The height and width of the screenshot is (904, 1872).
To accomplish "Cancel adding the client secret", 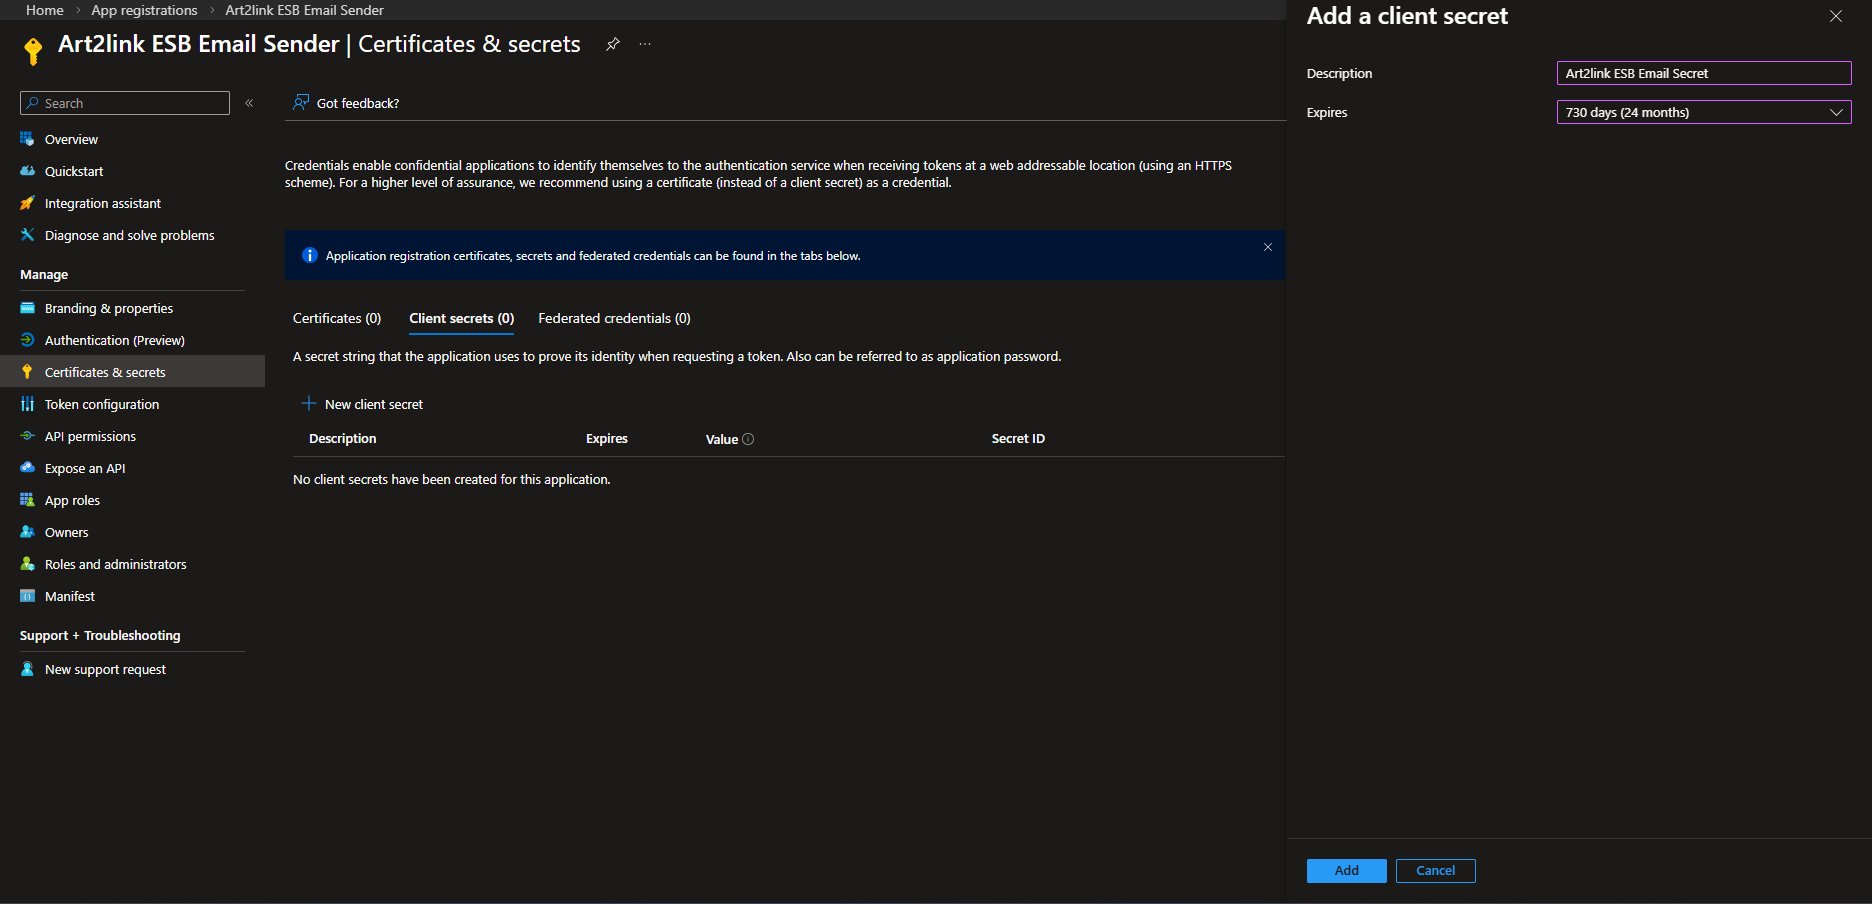I will [x=1436, y=871].
